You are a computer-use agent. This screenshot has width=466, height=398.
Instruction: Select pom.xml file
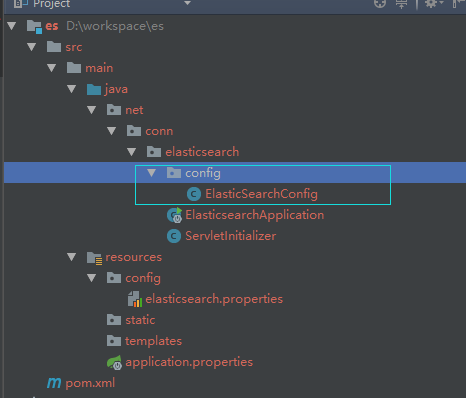tap(90, 383)
